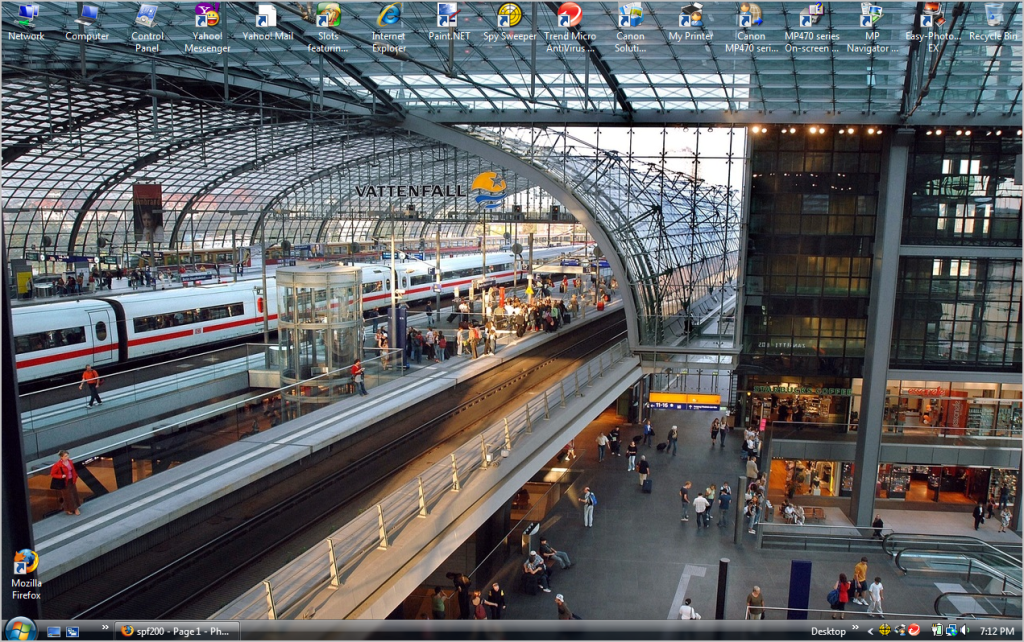
Task: Click the Windows Start orb
Action: (x=19, y=630)
